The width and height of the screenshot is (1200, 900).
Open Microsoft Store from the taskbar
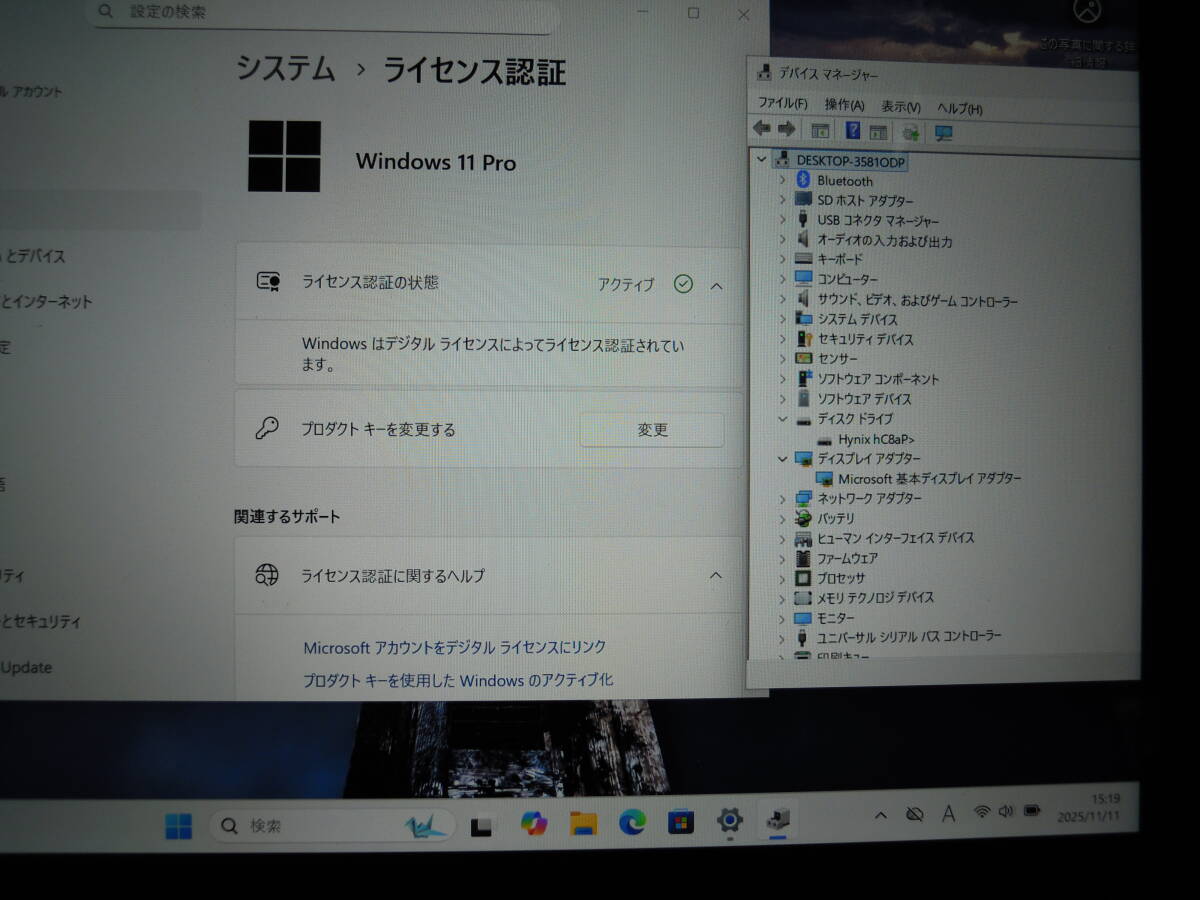(x=680, y=822)
